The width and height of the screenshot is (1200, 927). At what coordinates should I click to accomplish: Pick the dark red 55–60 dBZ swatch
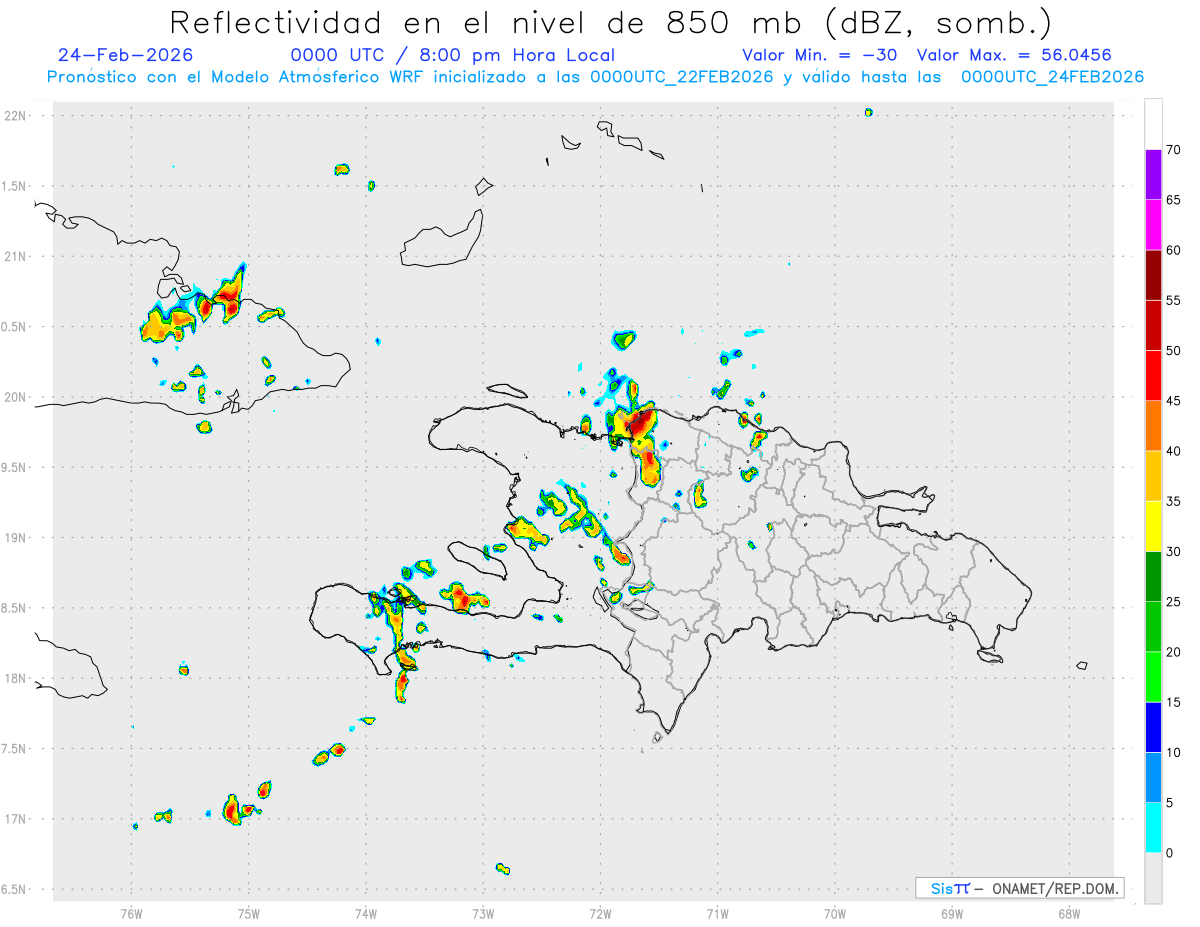point(1153,275)
